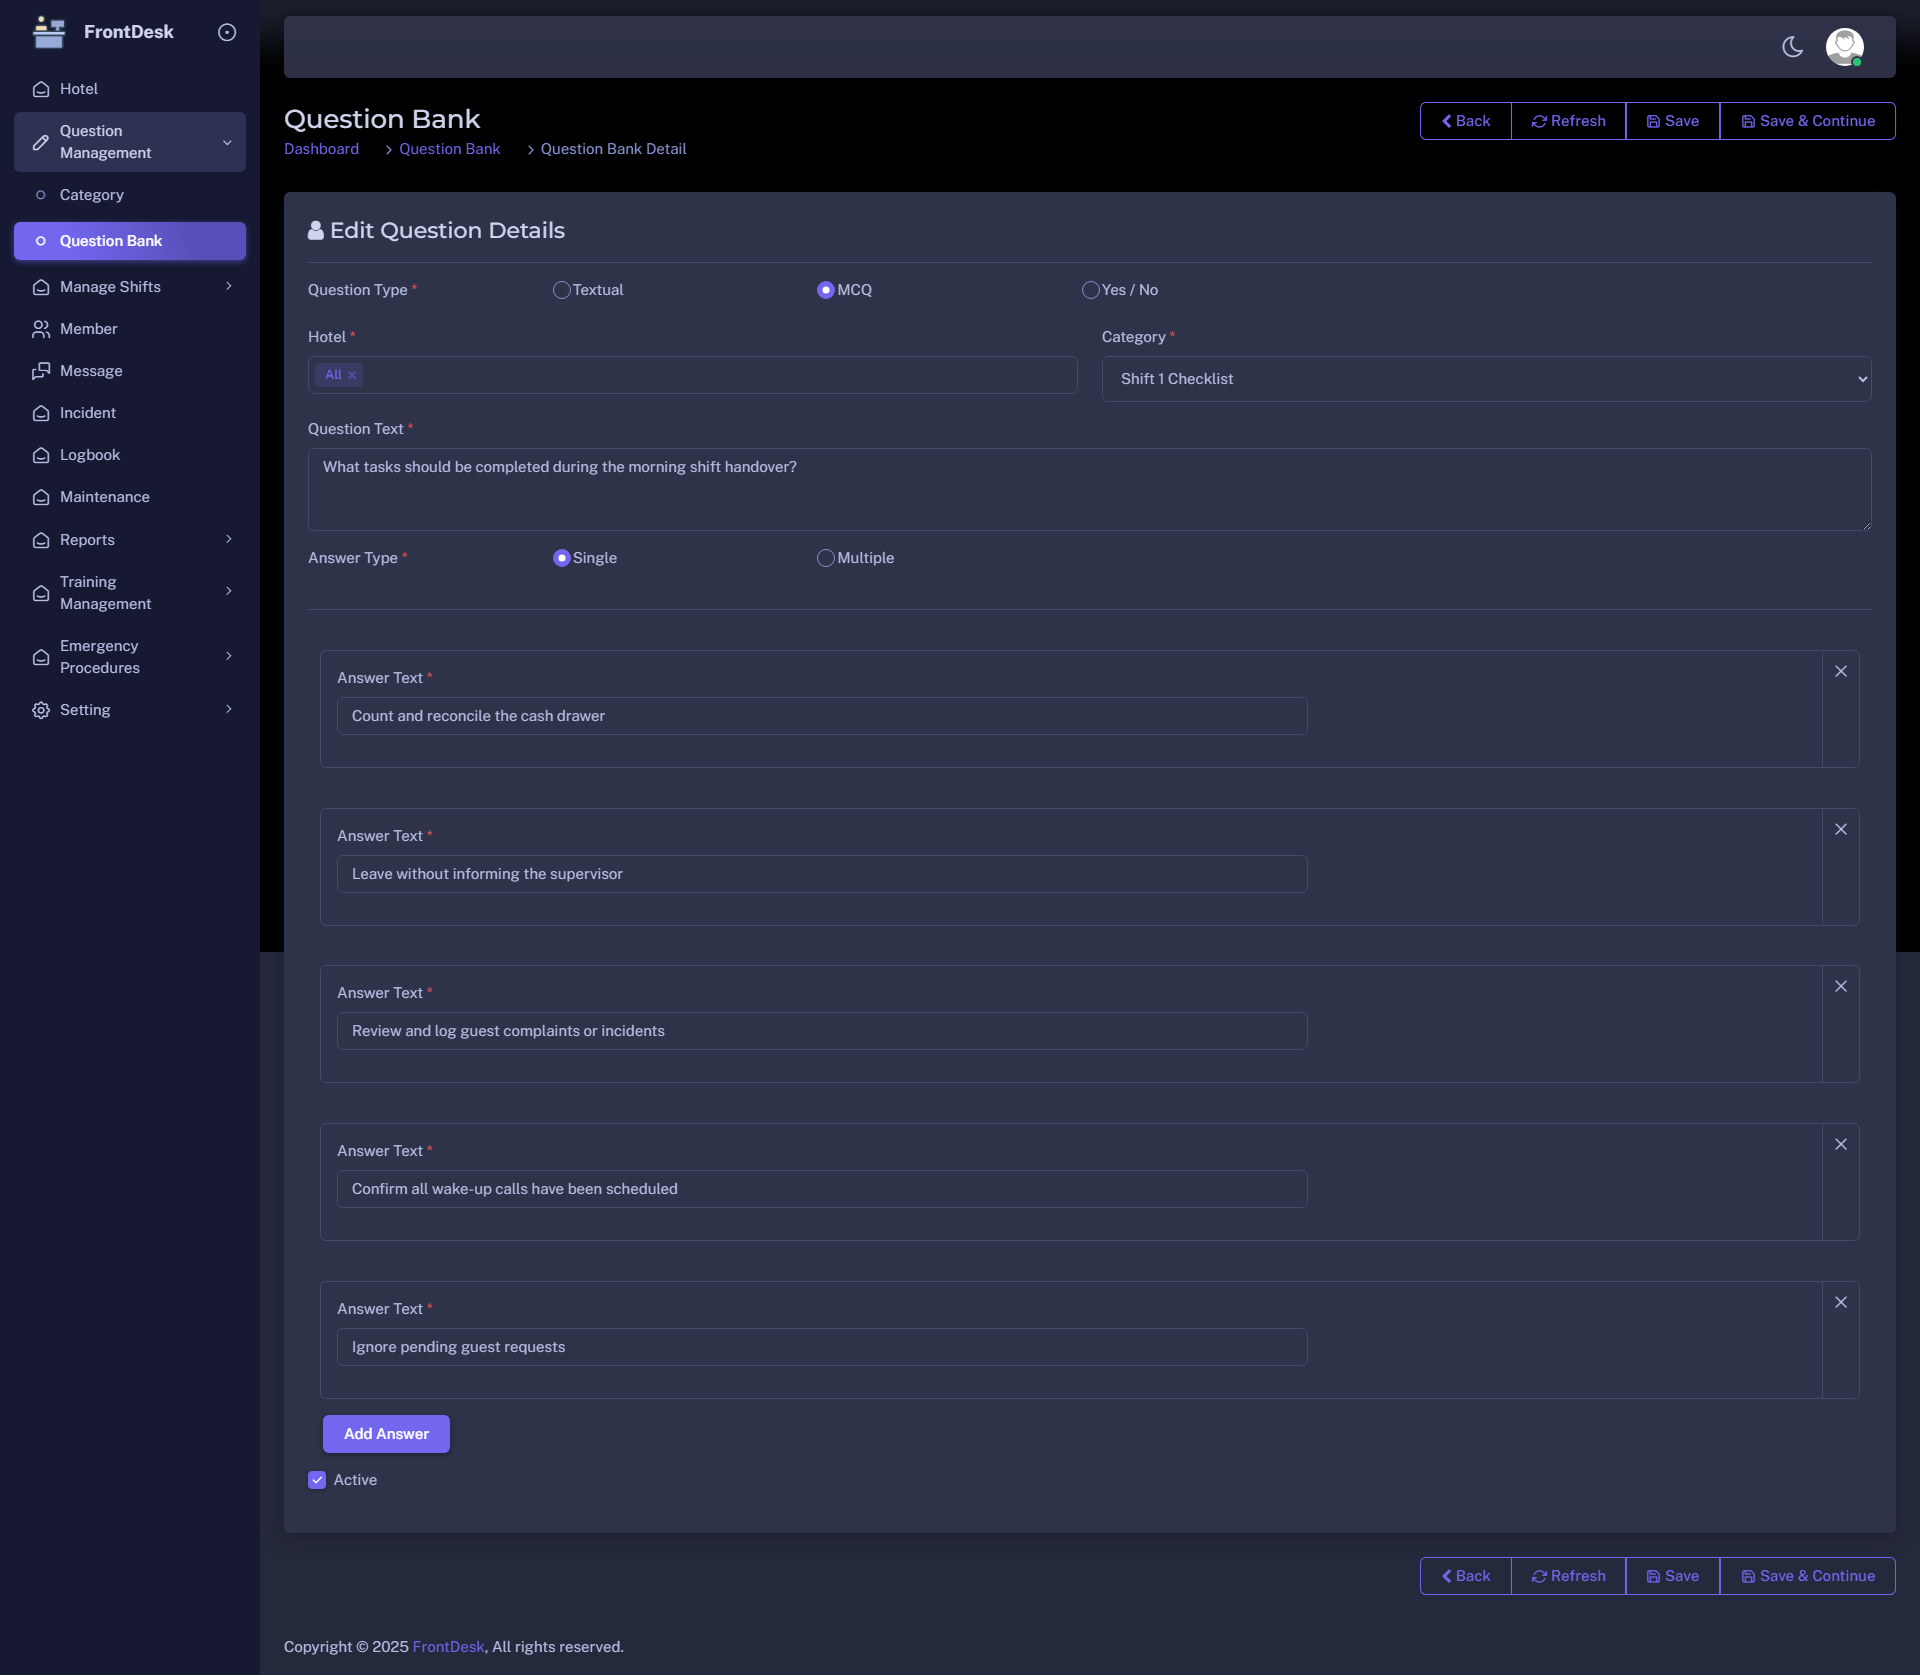The height and width of the screenshot is (1676, 1920).
Task: Open the Category dropdown showing Shift 1 Checklist
Action: [x=1486, y=379]
